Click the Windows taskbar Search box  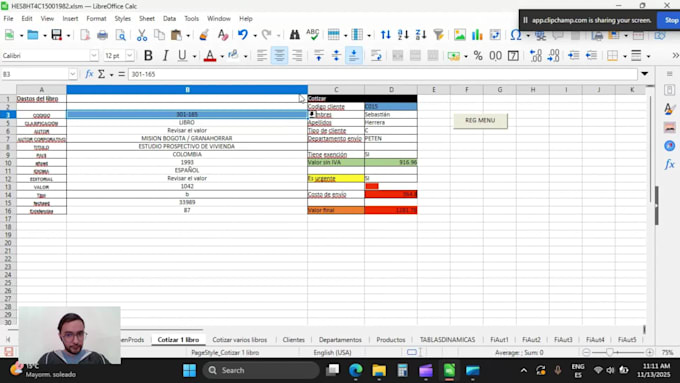261,370
